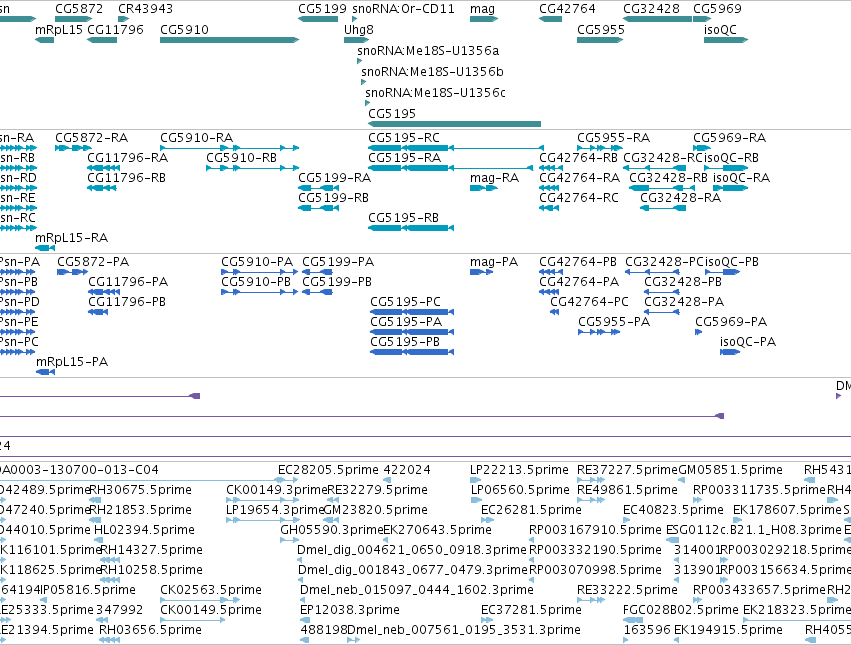Screen dimensions: 851x645
Task: Select the CG5910 gene bar
Action: point(230,40)
